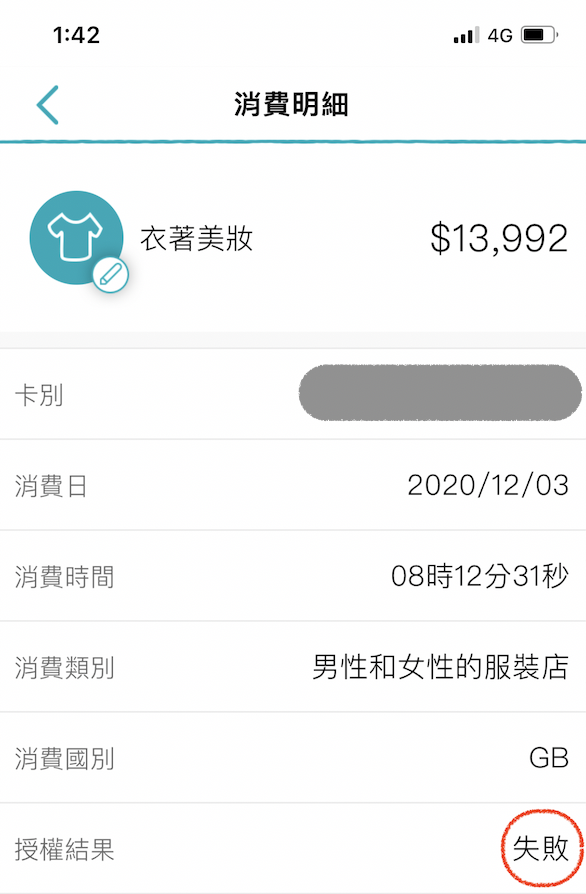Tap 男性和女性的服裝店 category value
Viewport: 586px width, 894px height.
click(x=440, y=667)
